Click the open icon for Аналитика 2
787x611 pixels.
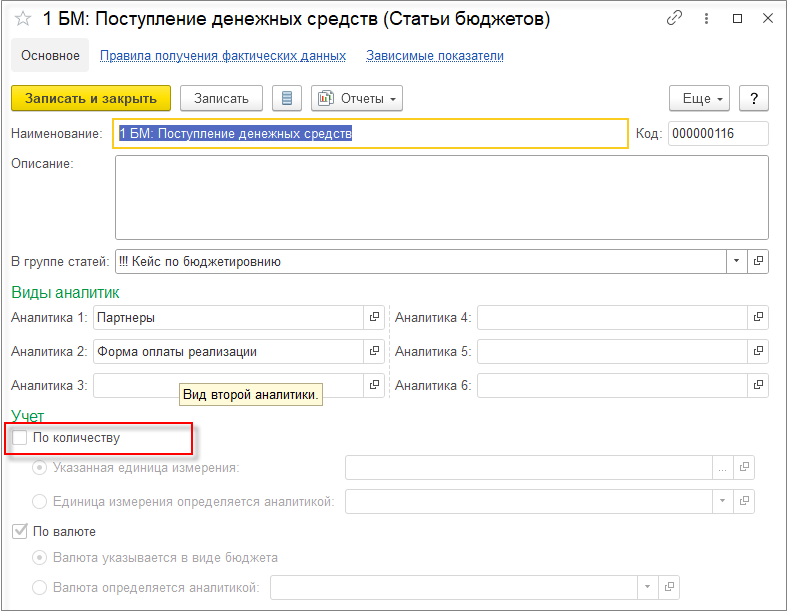pyautogui.click(x=375, y=351)
